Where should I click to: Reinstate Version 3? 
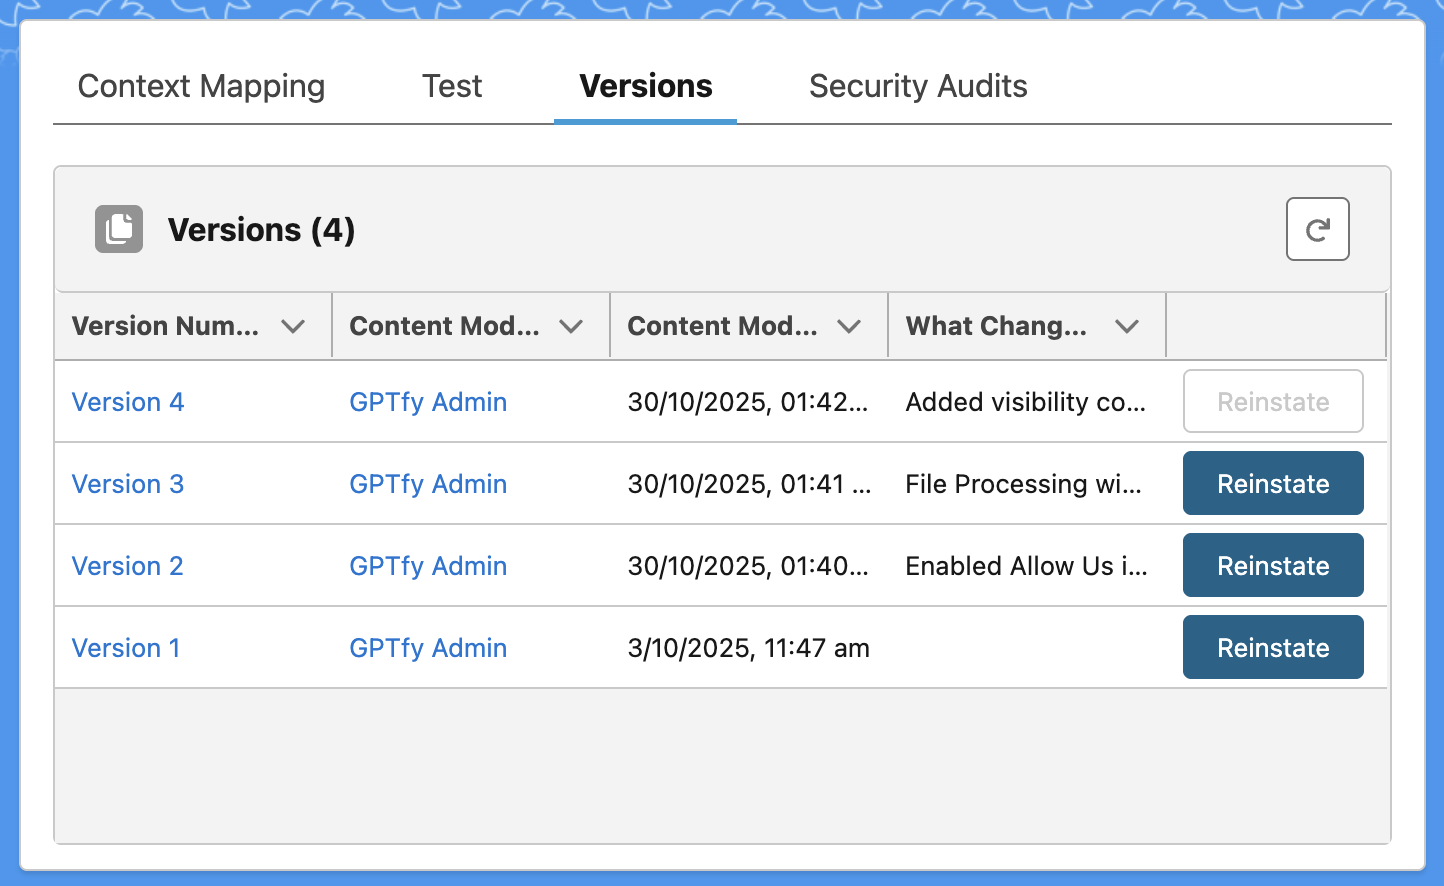click(x=1273, y=484)
